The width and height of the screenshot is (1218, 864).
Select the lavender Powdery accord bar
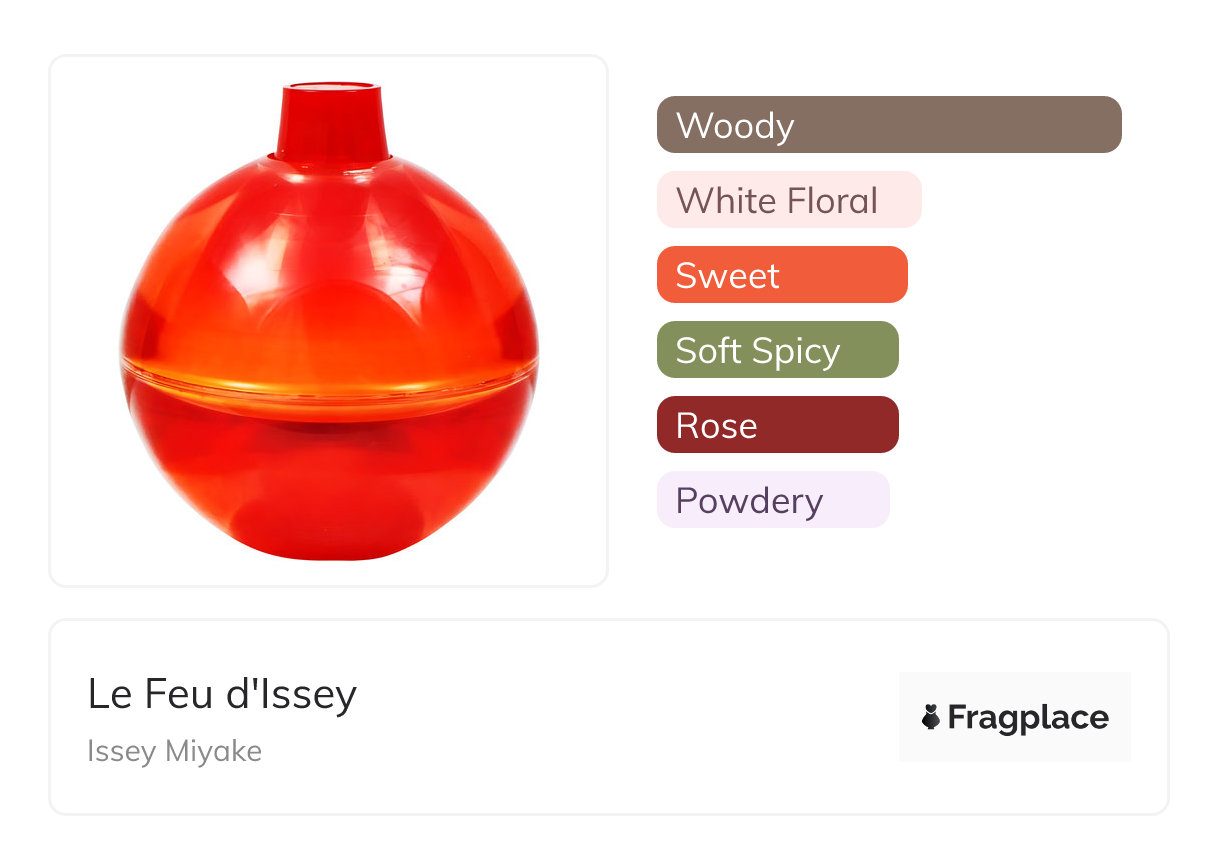click(x=772, y=500)
